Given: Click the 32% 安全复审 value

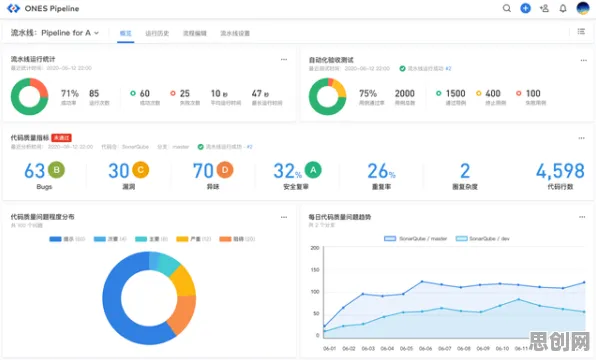Looking at the screenshot, I should pos(287,171).
